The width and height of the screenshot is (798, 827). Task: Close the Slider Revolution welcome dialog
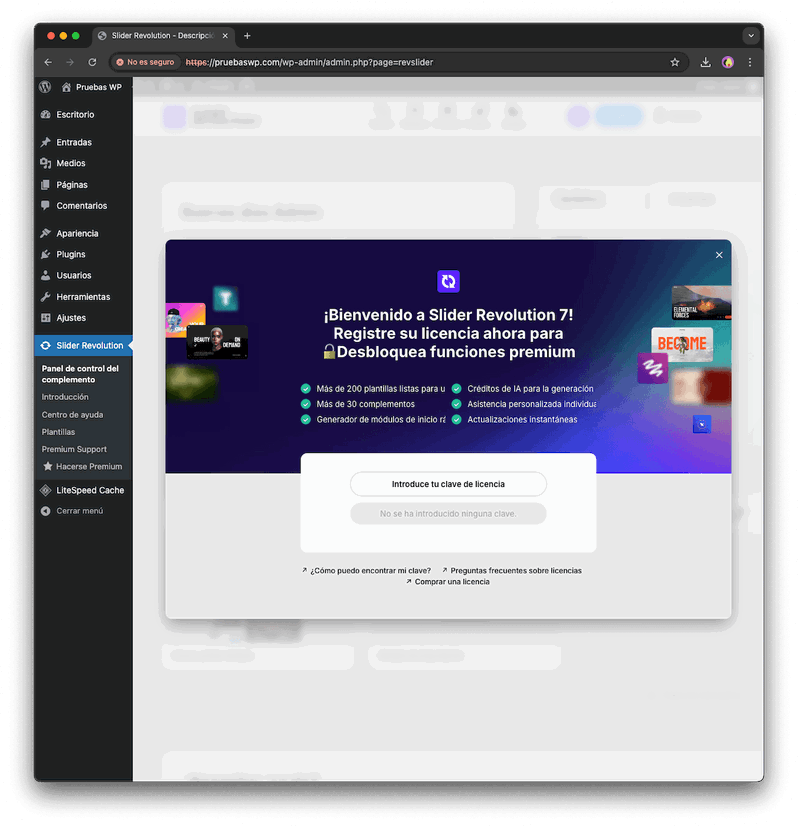[x=719, y=255]
